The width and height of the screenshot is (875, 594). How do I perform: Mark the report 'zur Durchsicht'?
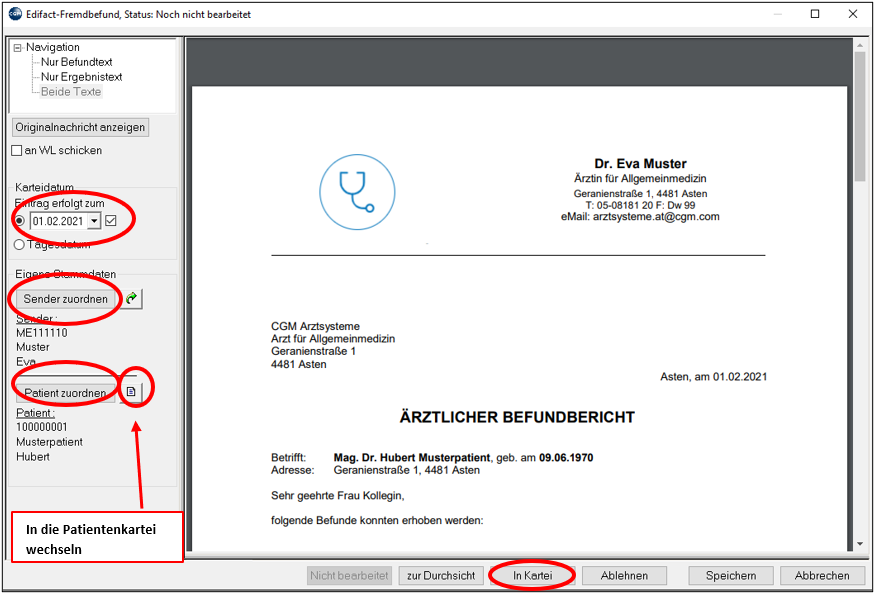coord(441,576)
